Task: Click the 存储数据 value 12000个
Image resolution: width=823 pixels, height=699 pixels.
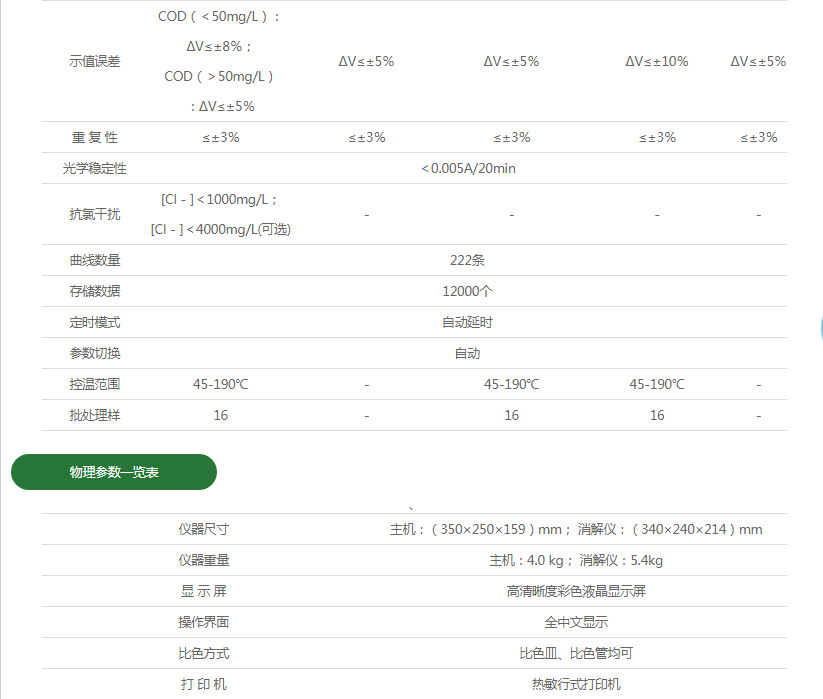Action: pos(466,290)
